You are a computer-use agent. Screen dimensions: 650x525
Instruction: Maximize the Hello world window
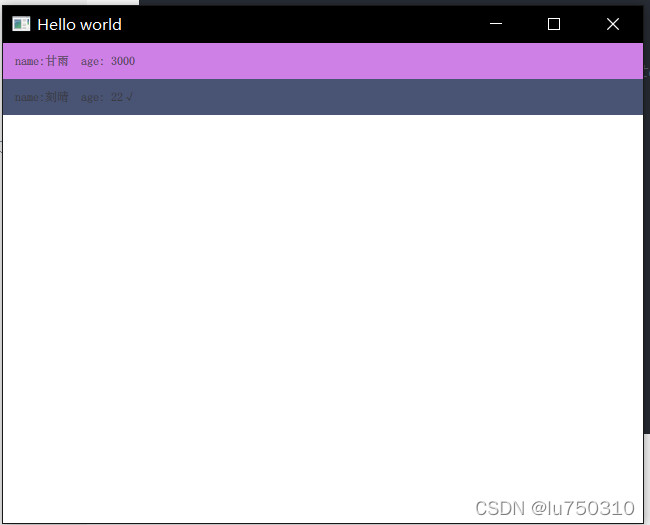point(554,24)
